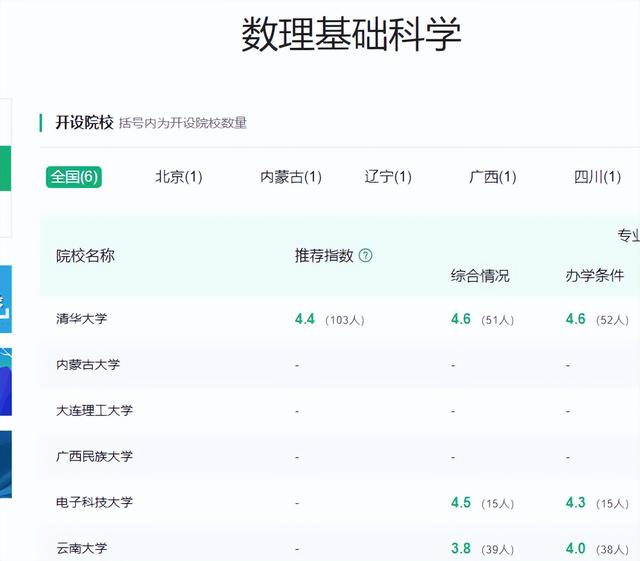Open the 内蒙古大学 school link
The width and height of the screenshot is (640, 561).
click(x=88, y=365)
